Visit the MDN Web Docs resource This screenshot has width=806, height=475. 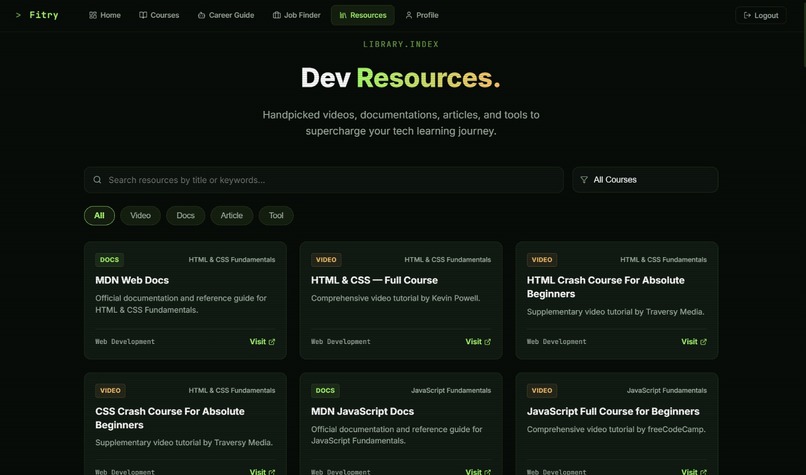click(262, 341)
